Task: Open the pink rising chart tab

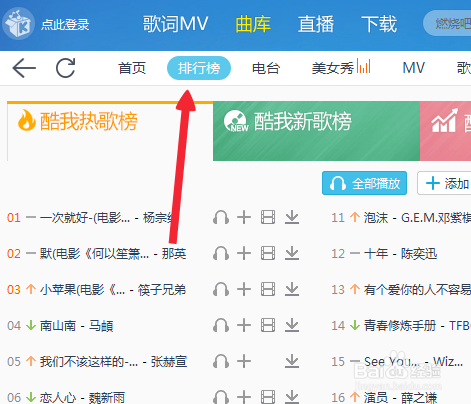Action: point(445,131)
